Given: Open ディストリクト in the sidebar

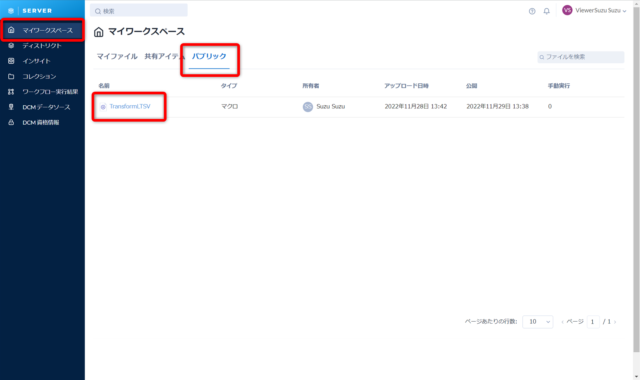Looking at the screenshot, I should 42,46.
